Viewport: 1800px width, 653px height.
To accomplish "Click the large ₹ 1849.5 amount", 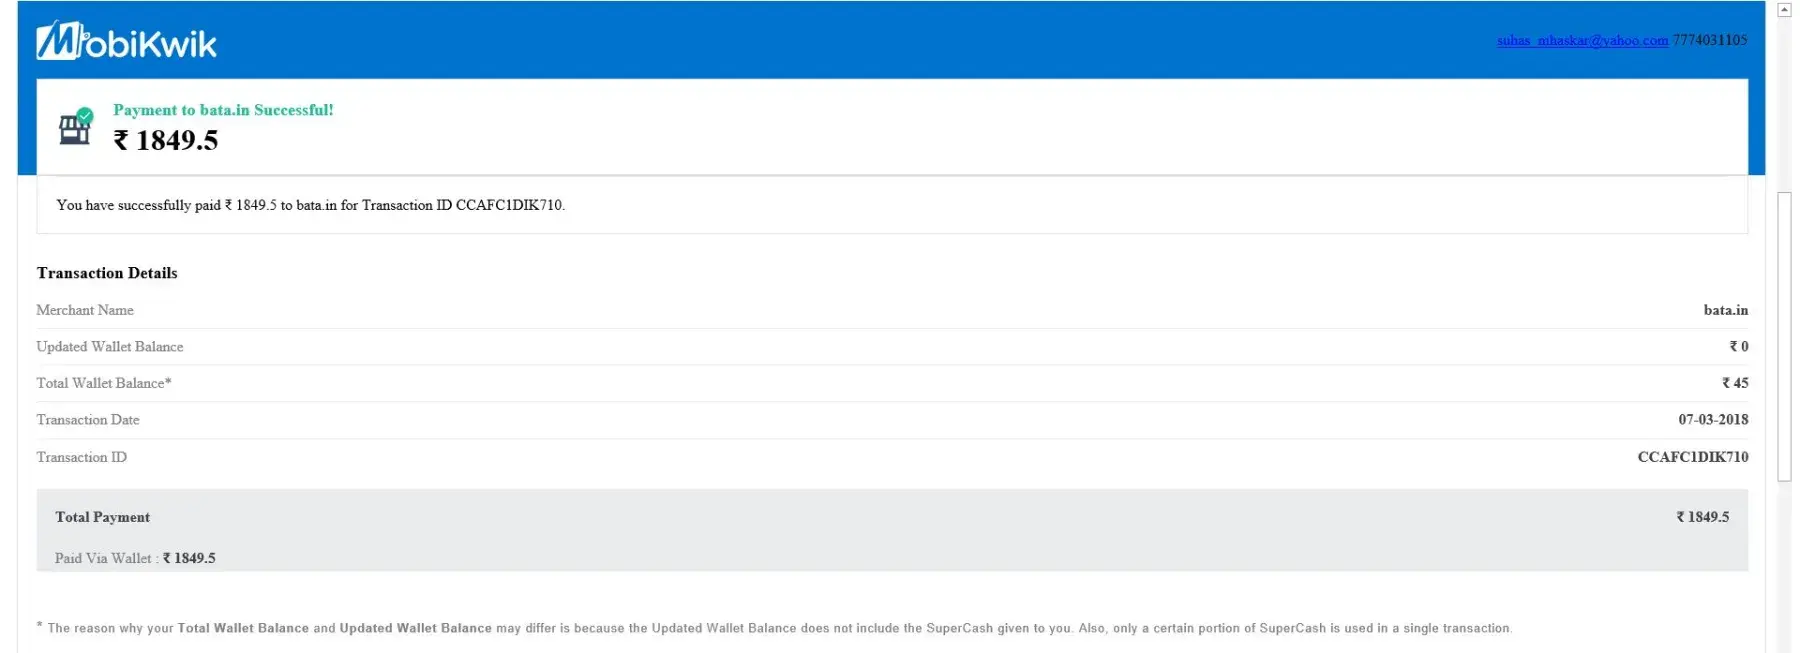I will pos(166,140).
